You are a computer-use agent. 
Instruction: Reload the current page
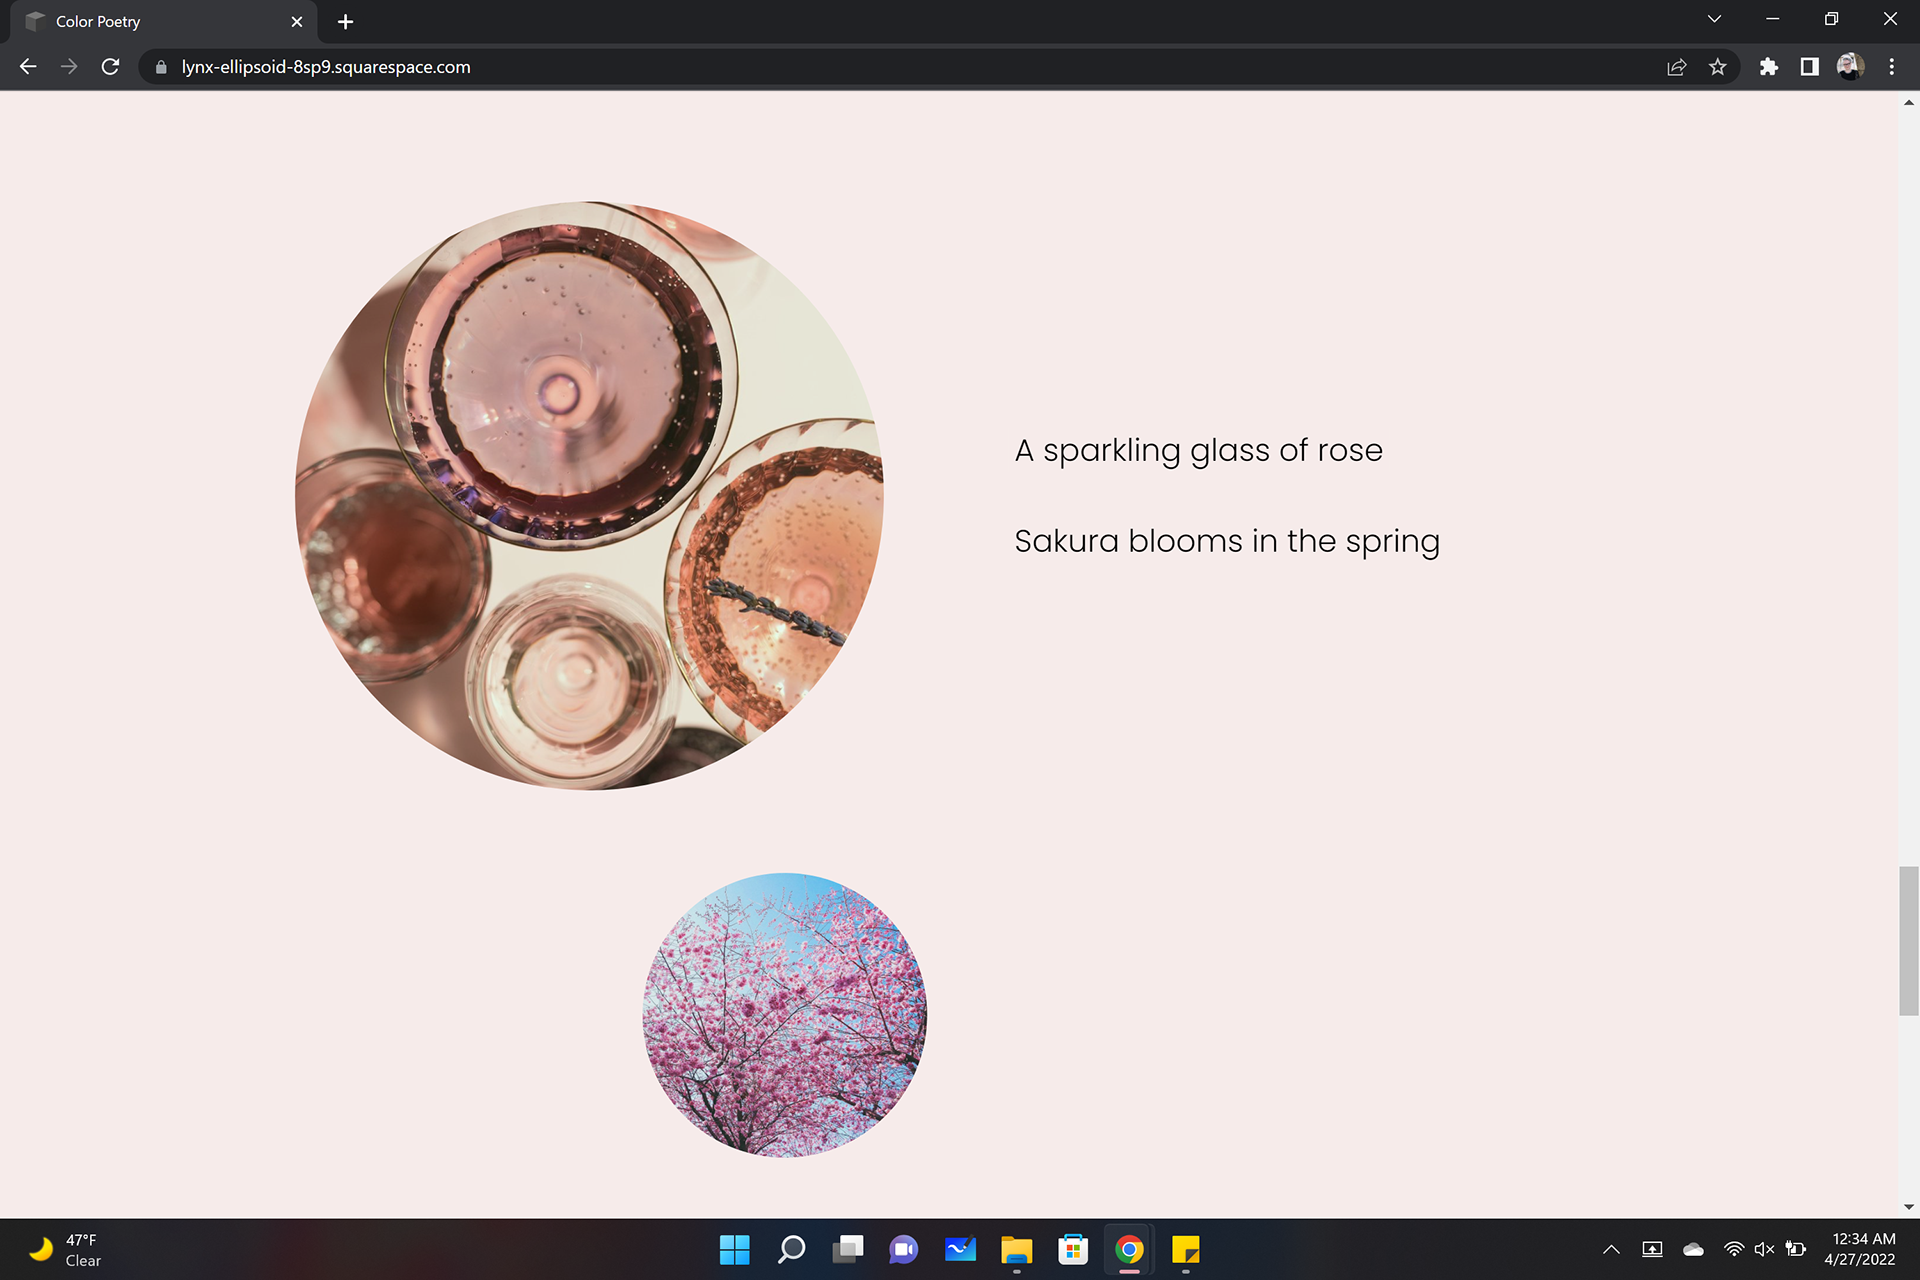point(110,67)
